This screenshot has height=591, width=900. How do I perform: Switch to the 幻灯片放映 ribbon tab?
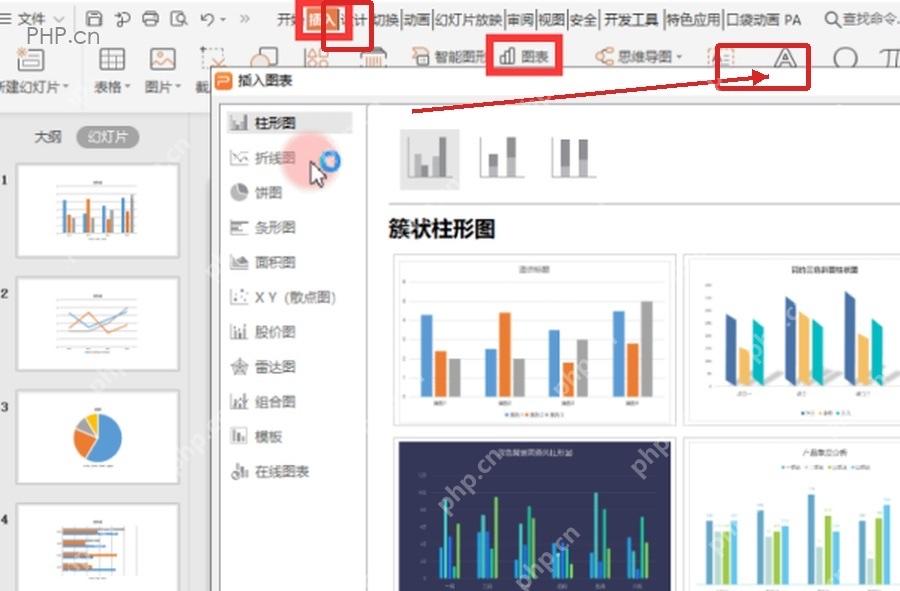point(468,20)
